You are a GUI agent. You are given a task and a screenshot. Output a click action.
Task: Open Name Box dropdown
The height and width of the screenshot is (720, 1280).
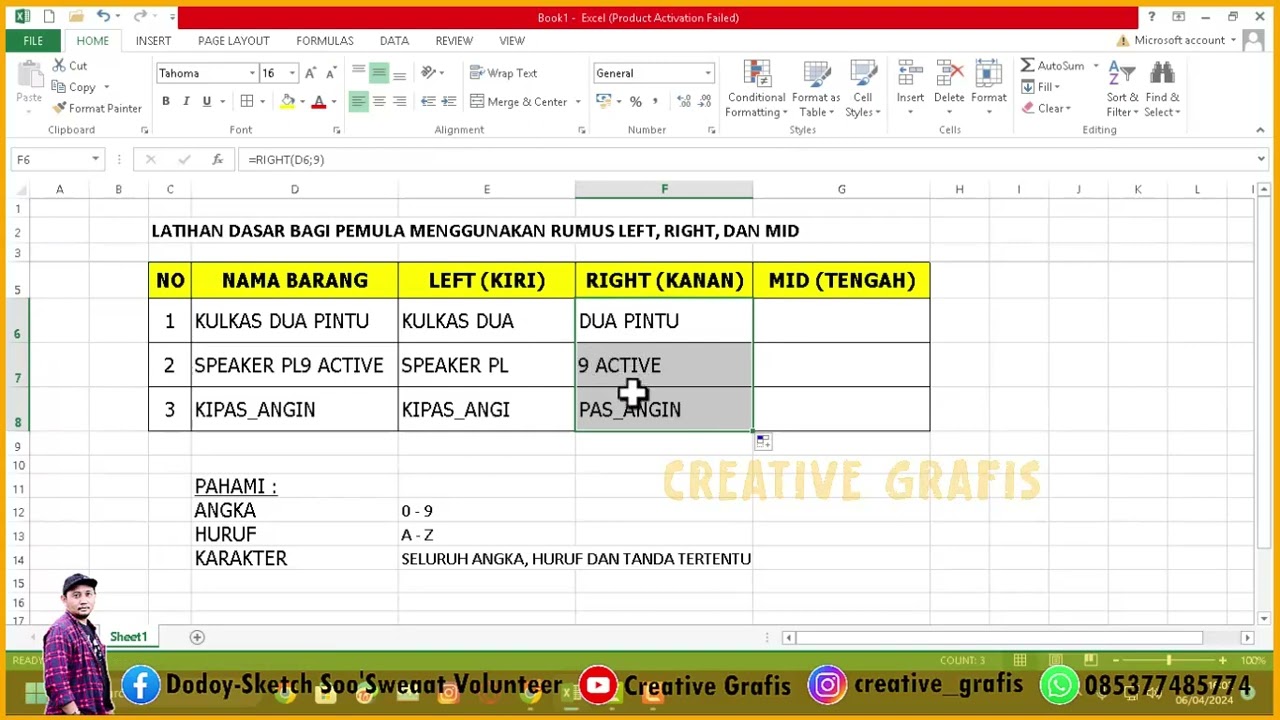tap(95, 159)
